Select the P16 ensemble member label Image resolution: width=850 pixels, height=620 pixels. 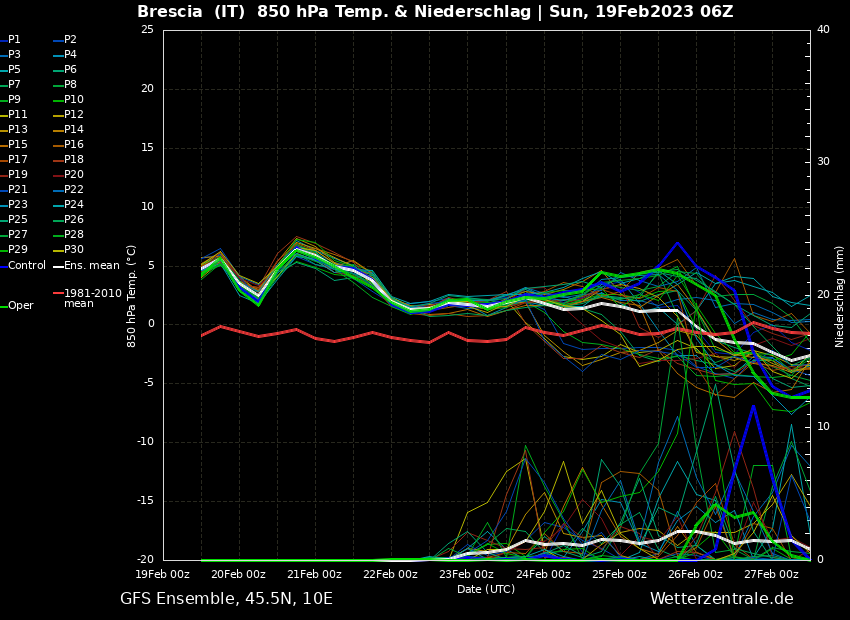74,145
